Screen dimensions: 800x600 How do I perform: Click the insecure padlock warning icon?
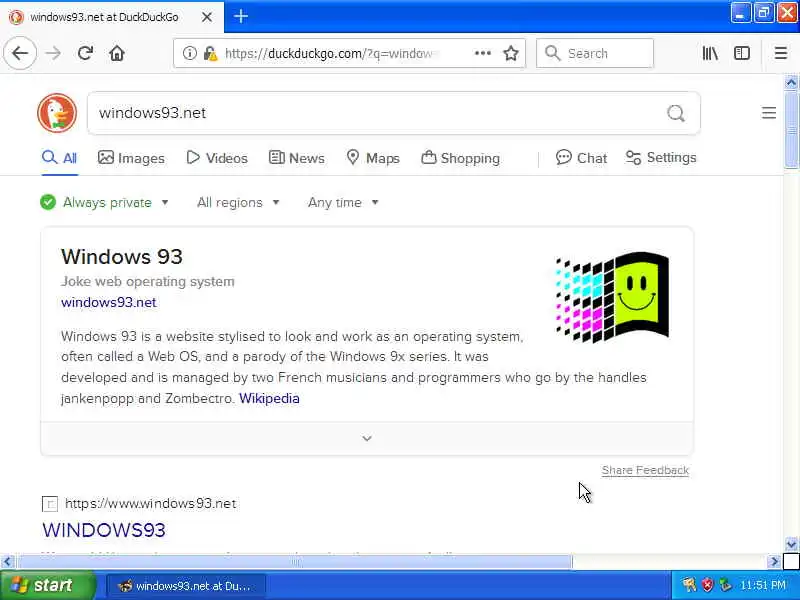coord(210,53)
